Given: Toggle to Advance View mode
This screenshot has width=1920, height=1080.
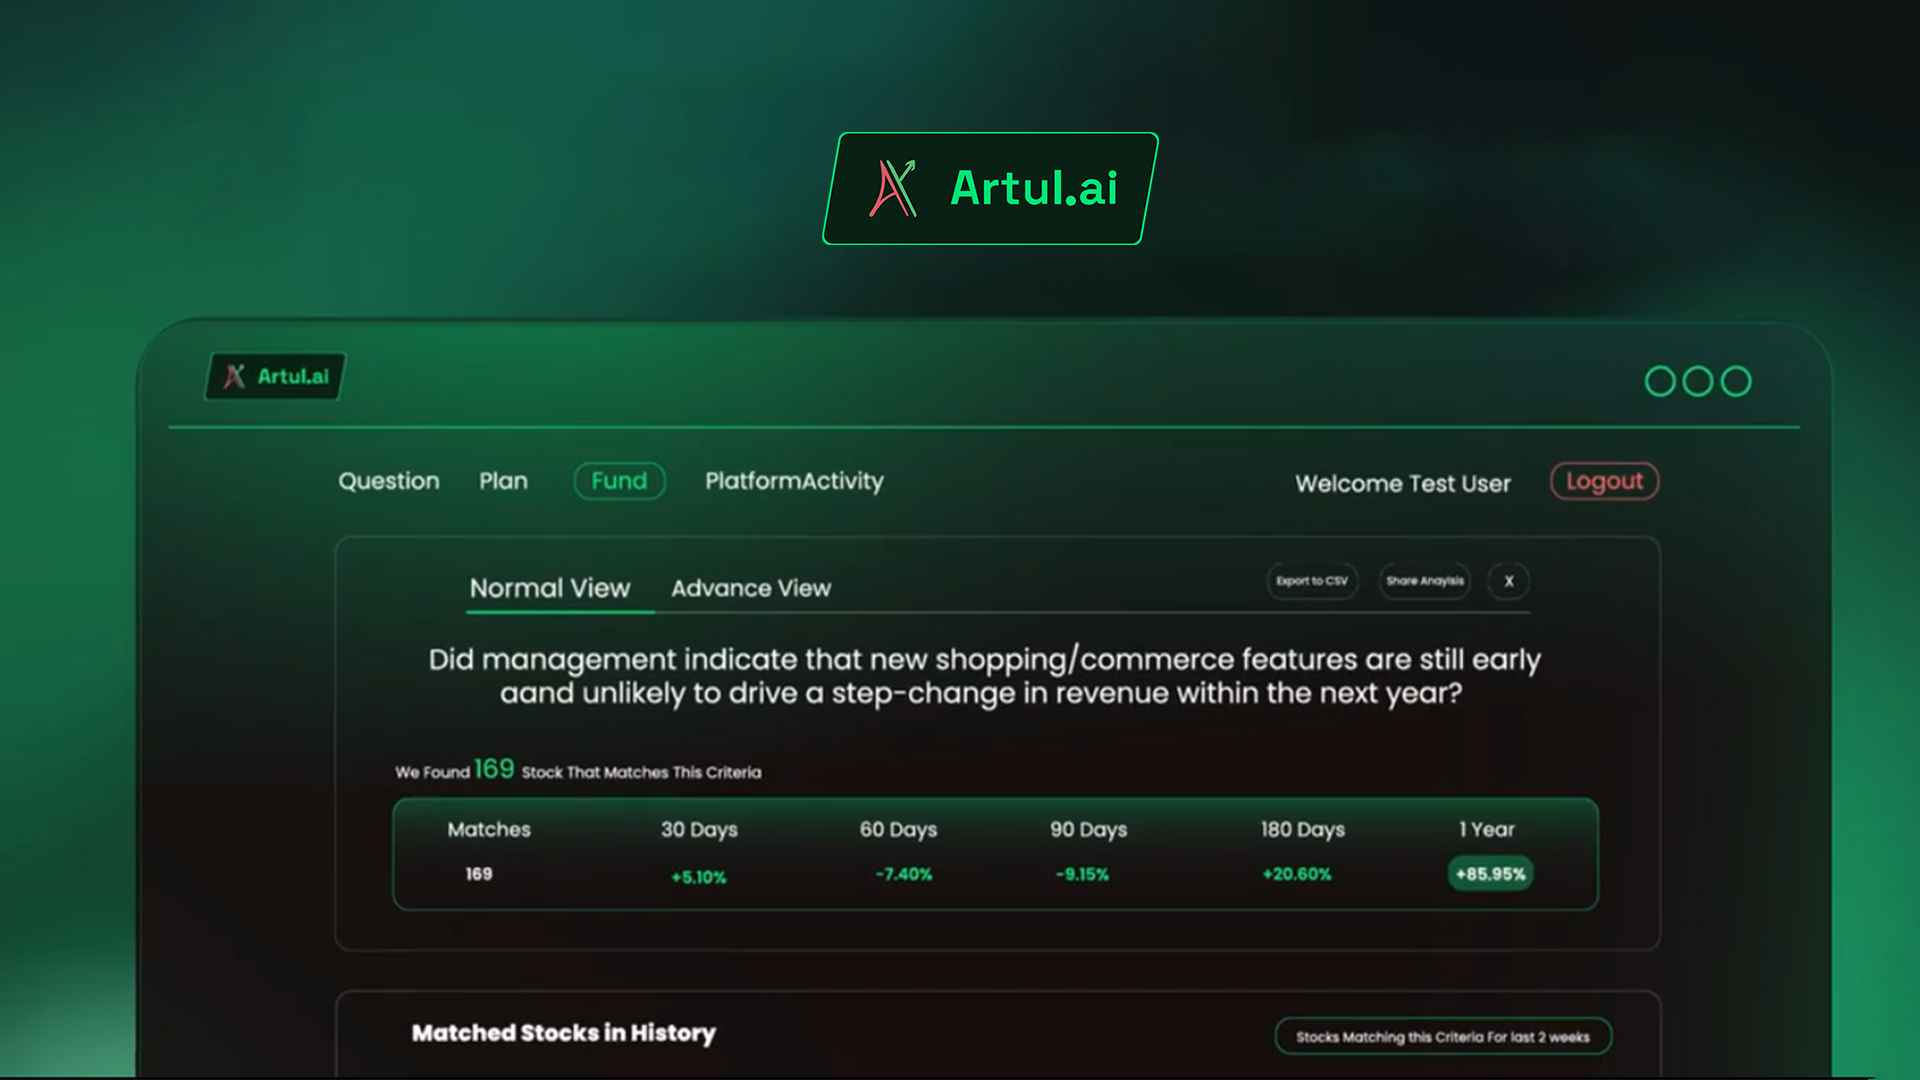Looking at the screenshot, I should click(x=751, y=588).
